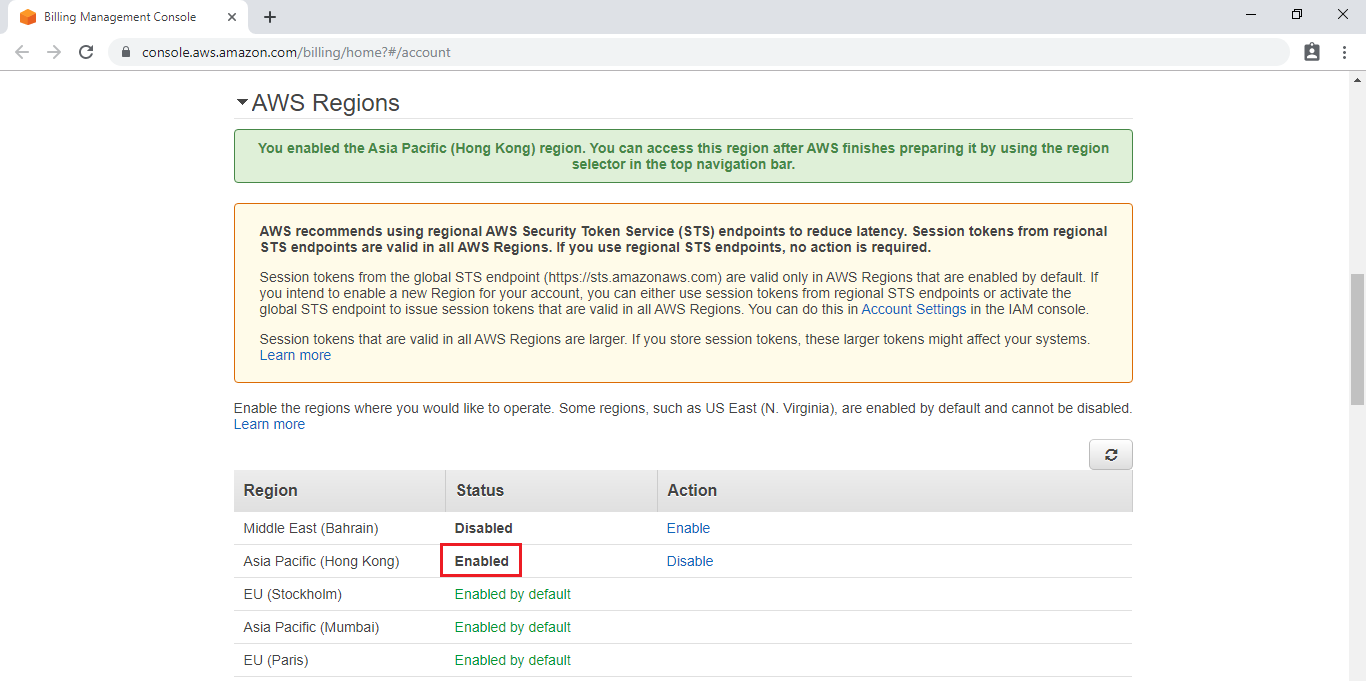Click Learn more in the STS notice
This screenshot has height=681, width=1366.
pyautogui.click(x=295, y=355)
